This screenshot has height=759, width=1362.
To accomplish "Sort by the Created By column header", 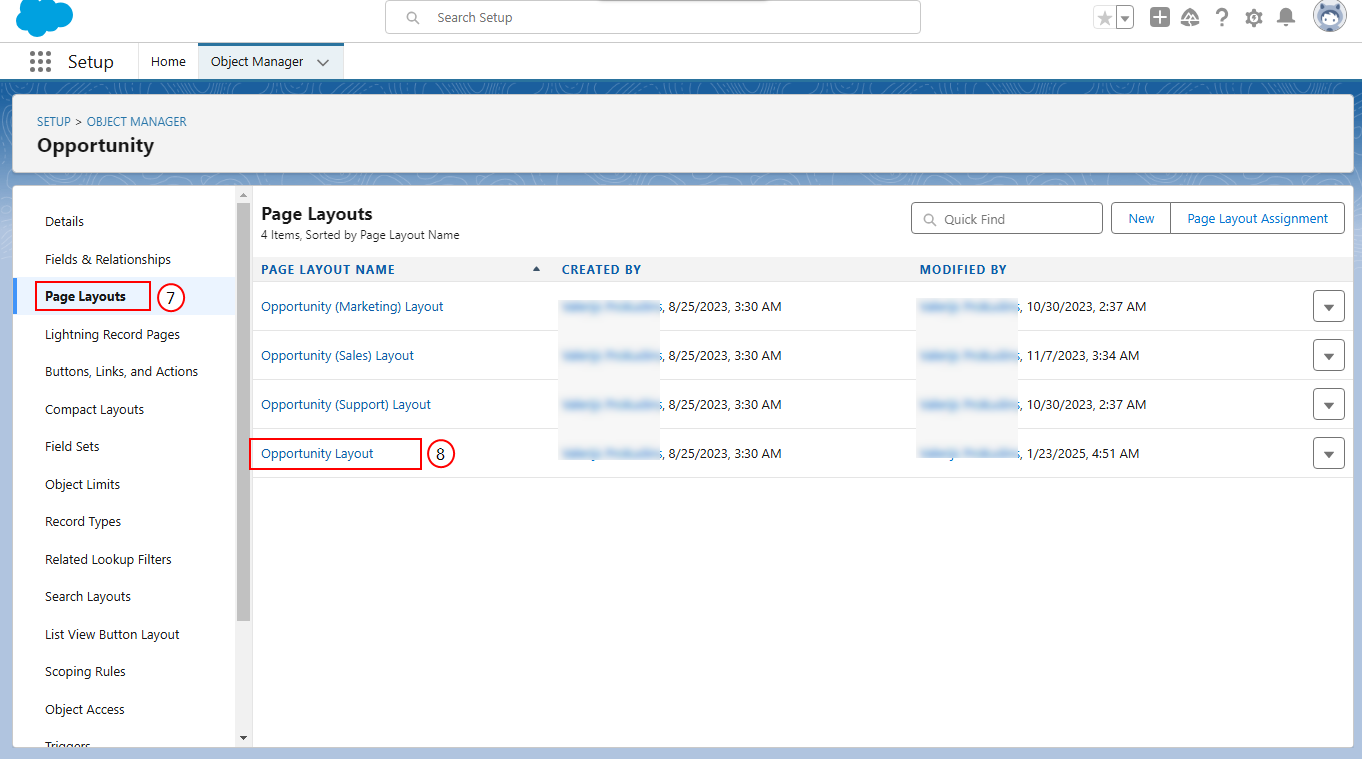I will [x=601, y=270].
